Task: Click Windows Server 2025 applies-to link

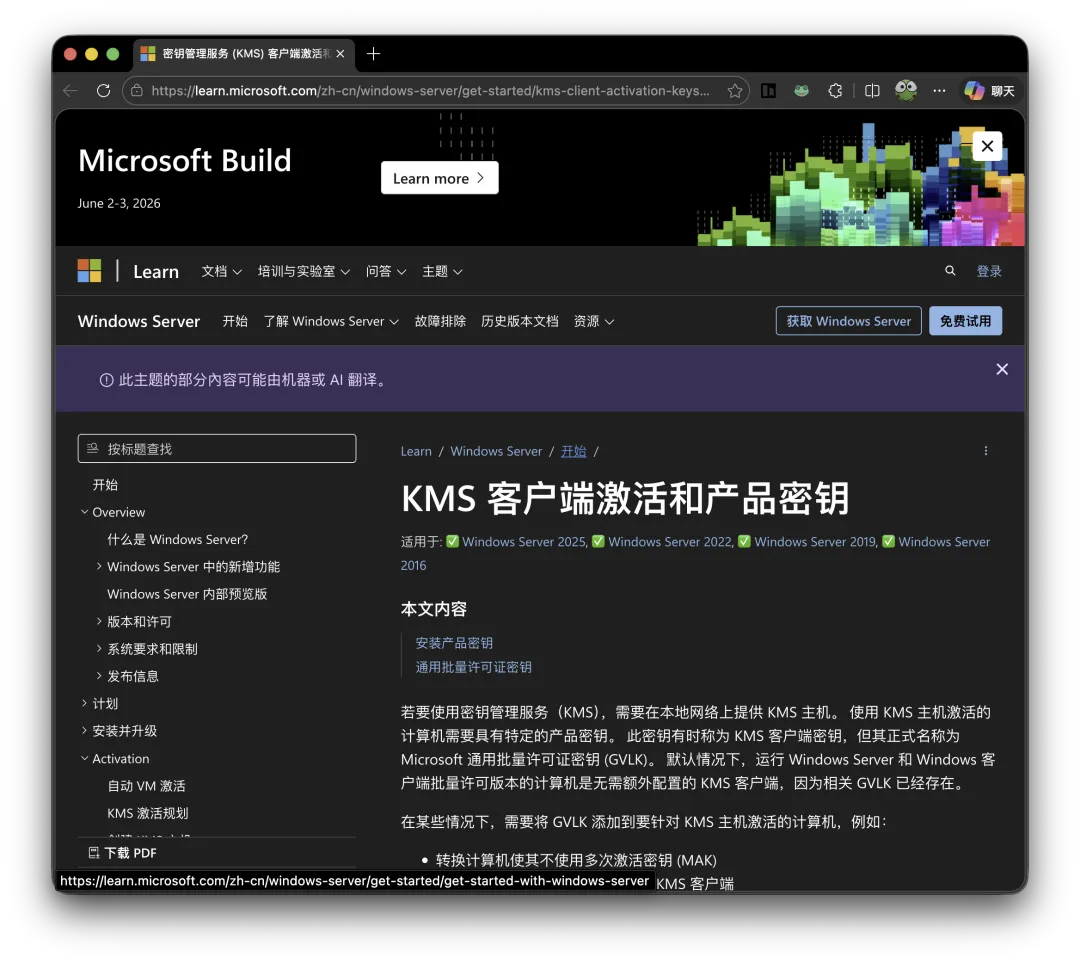Action: (523, 541)
